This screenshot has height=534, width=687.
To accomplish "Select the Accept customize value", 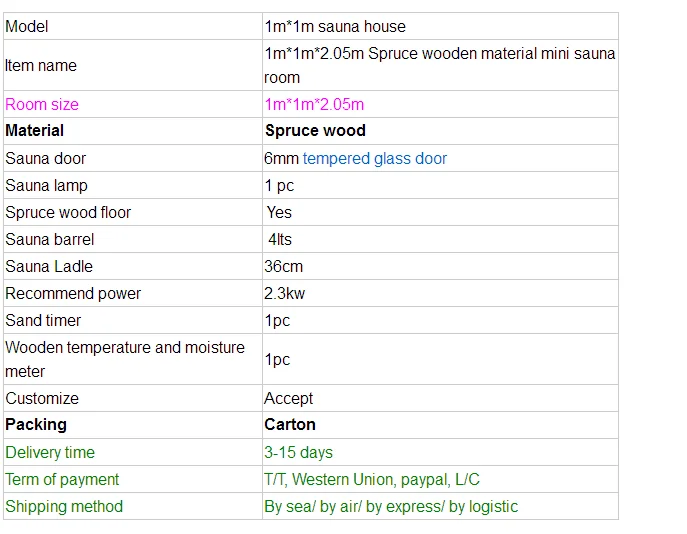I will 288,398.
